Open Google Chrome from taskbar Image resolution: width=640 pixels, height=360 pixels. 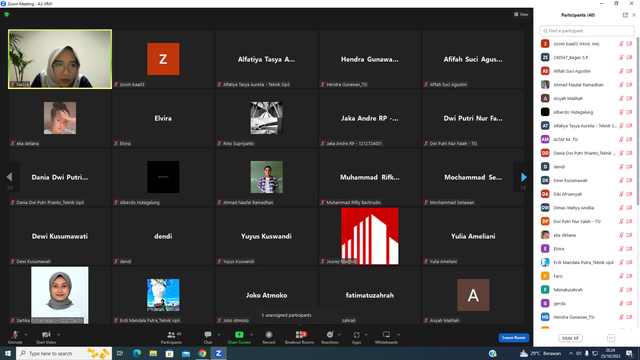[x=202, y=353]
